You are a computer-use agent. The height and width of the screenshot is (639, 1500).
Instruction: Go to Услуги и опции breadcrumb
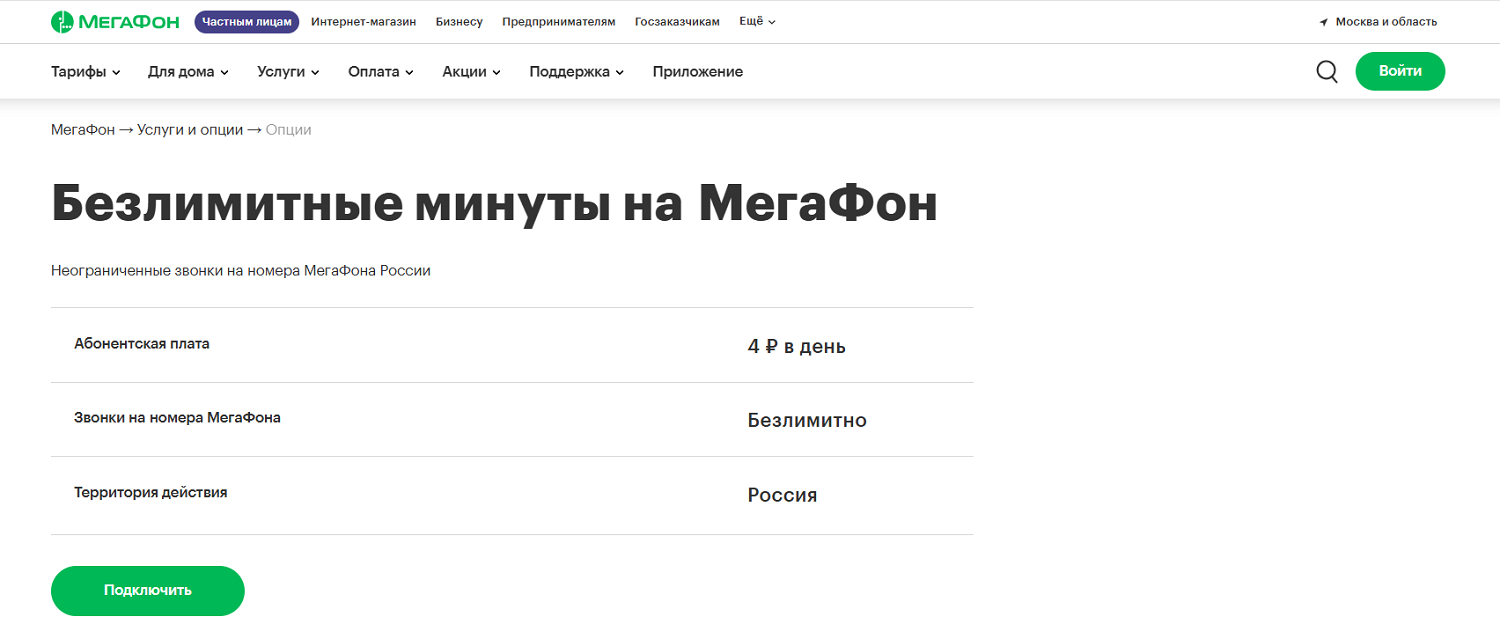pos(190,130)
